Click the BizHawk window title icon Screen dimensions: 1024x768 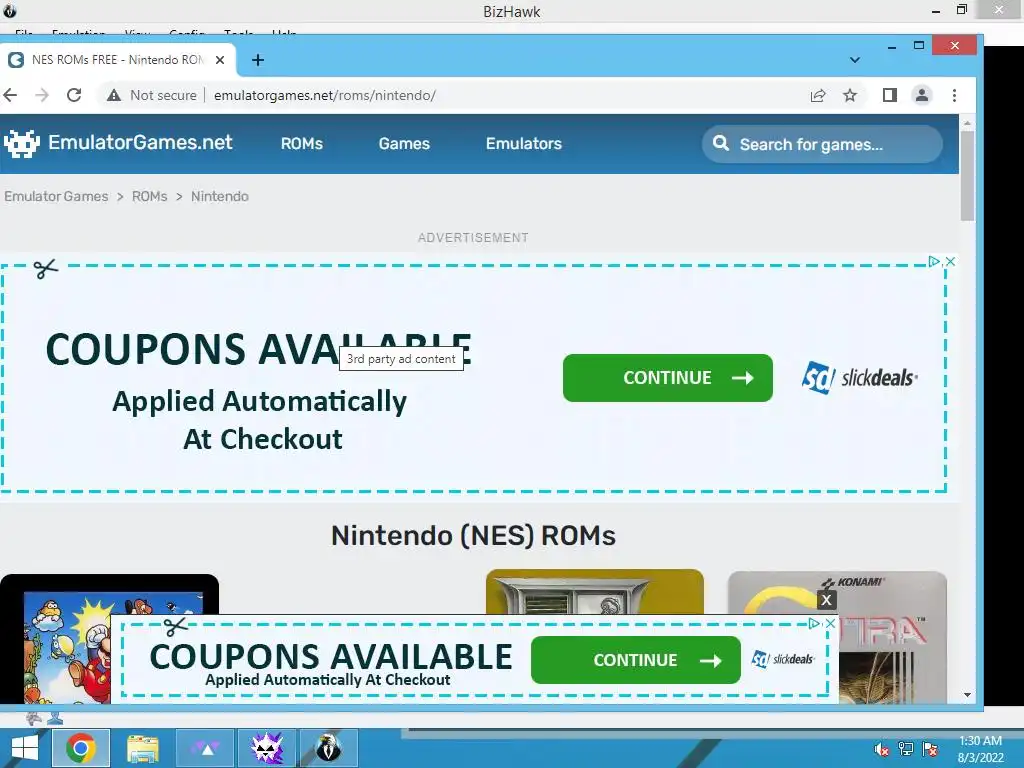click(x=9, y=10)
